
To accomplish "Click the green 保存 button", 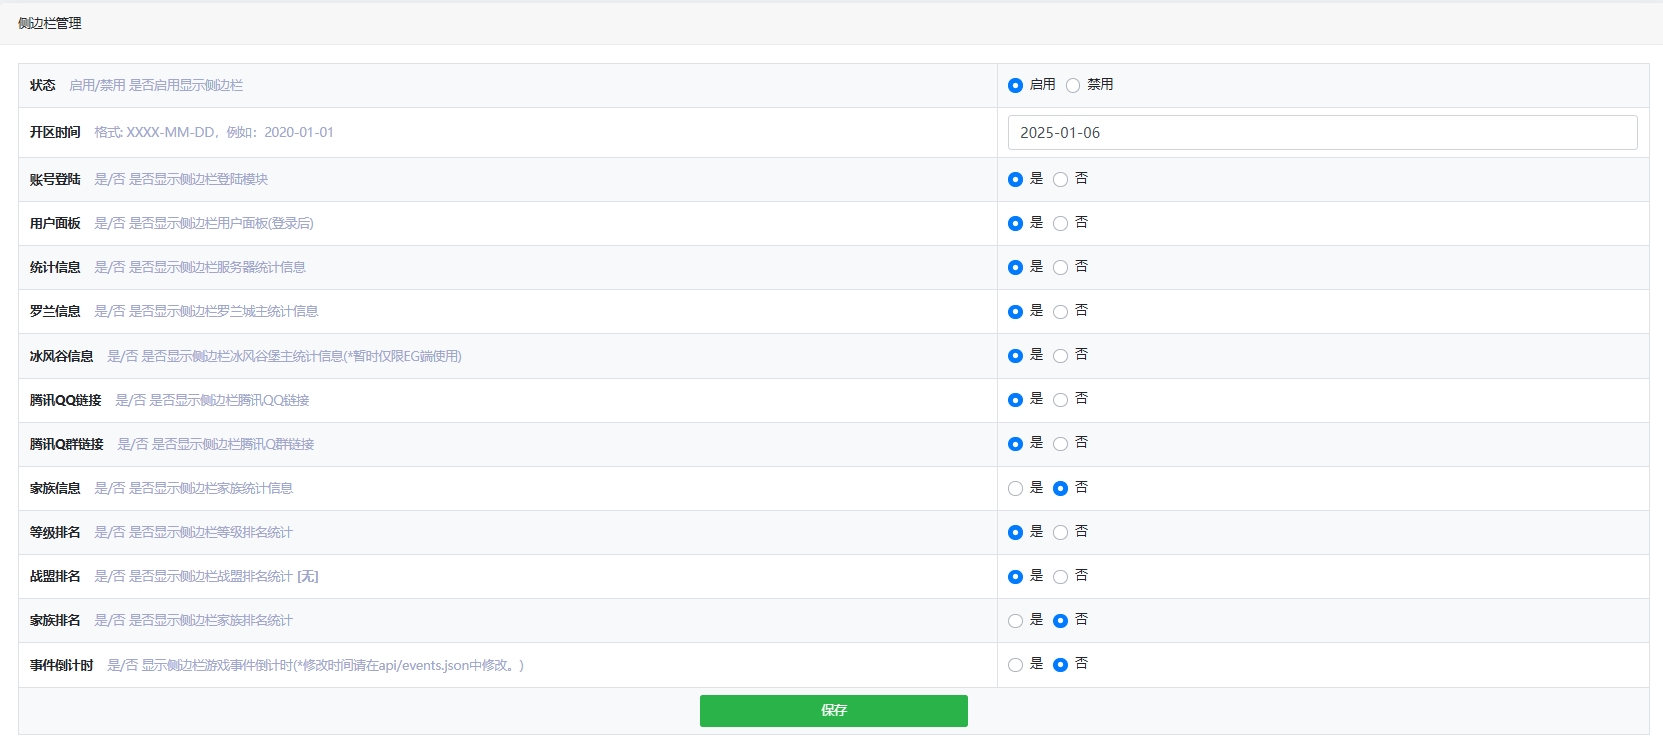I will pos(833,711).
